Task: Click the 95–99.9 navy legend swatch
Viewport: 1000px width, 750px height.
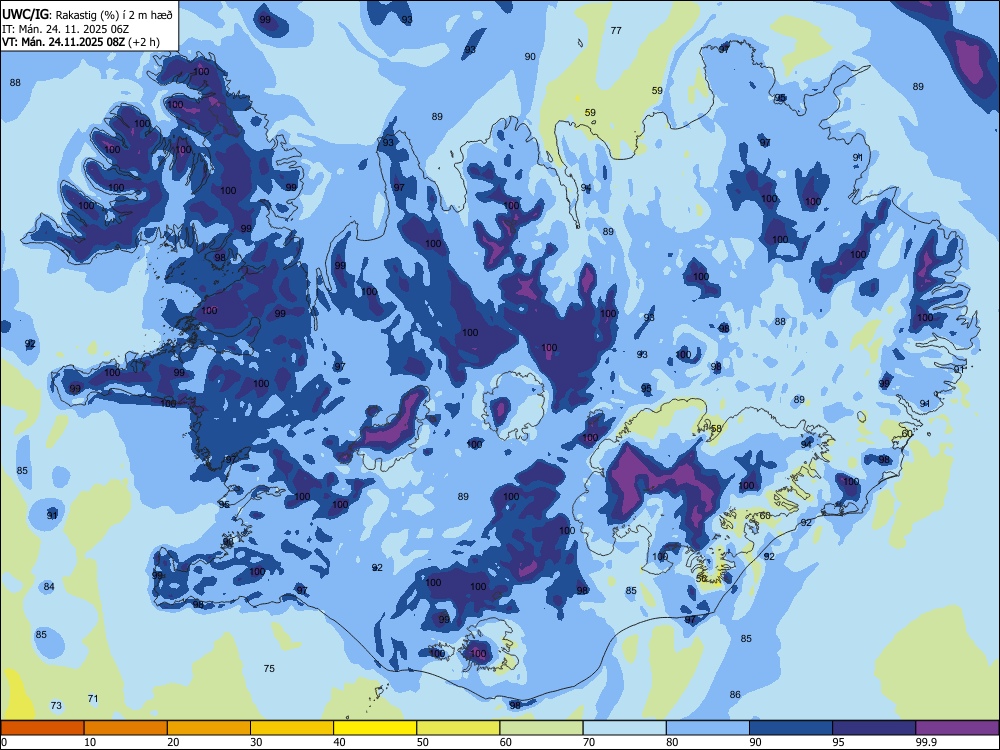Action: 874,728
